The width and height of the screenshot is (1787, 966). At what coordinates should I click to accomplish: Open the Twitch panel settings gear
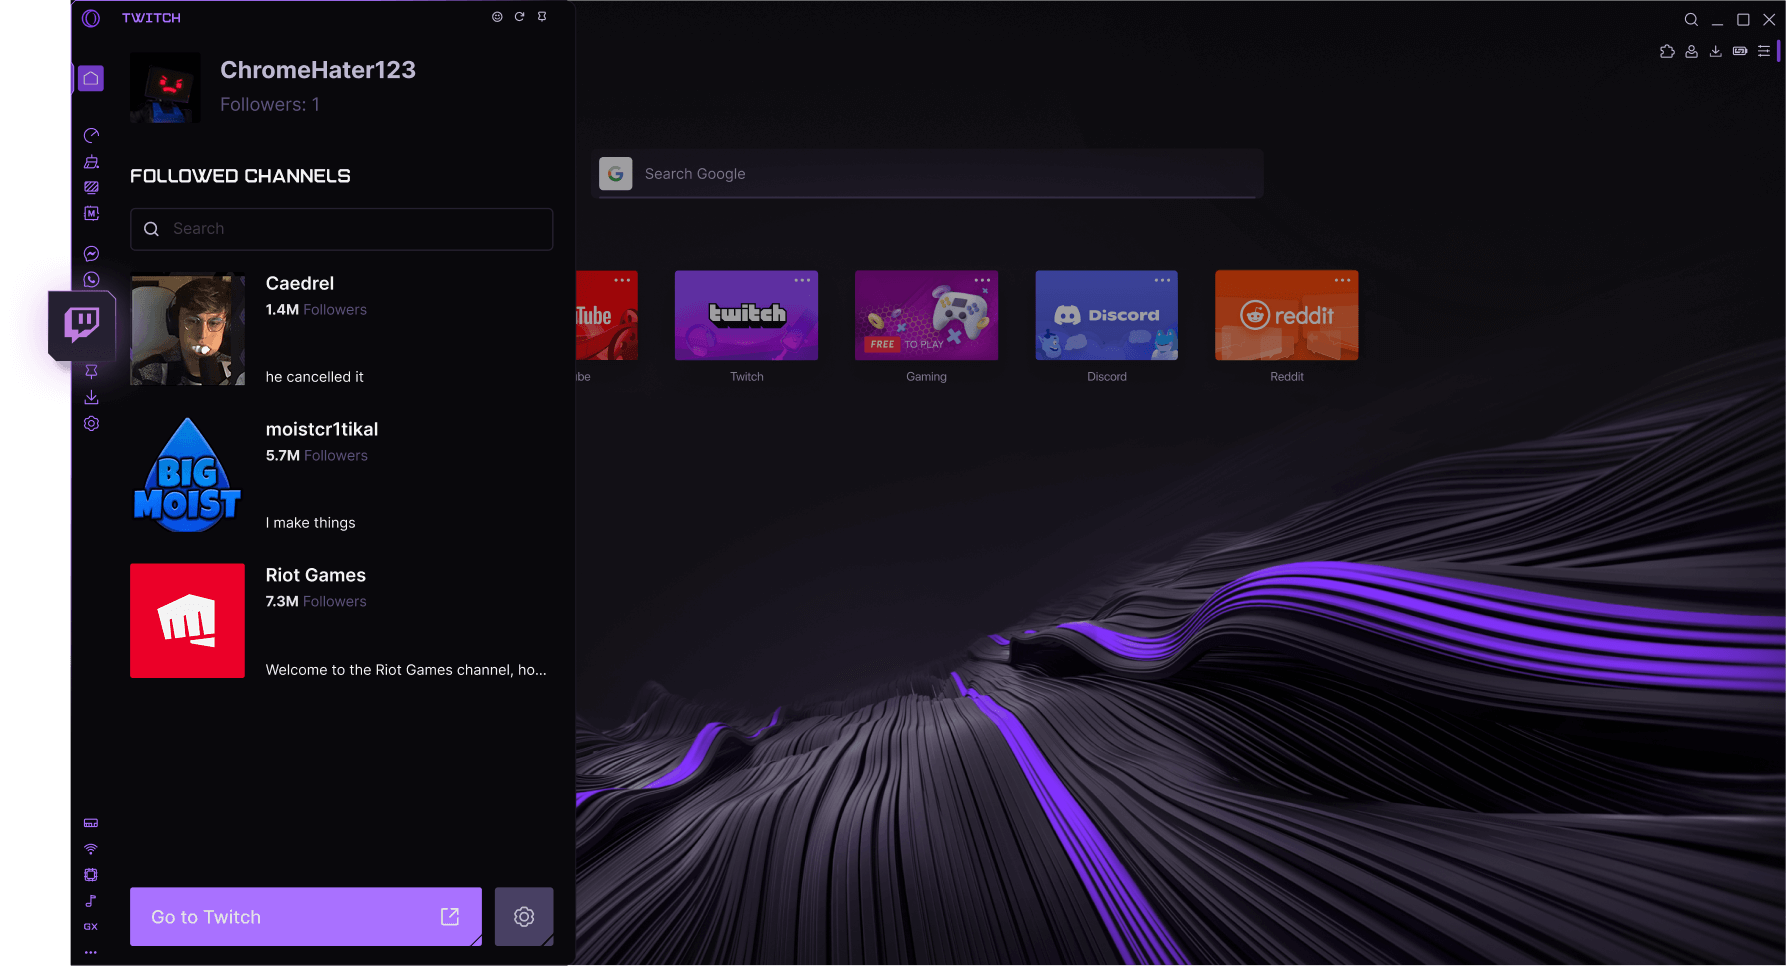tap(524, 916)
